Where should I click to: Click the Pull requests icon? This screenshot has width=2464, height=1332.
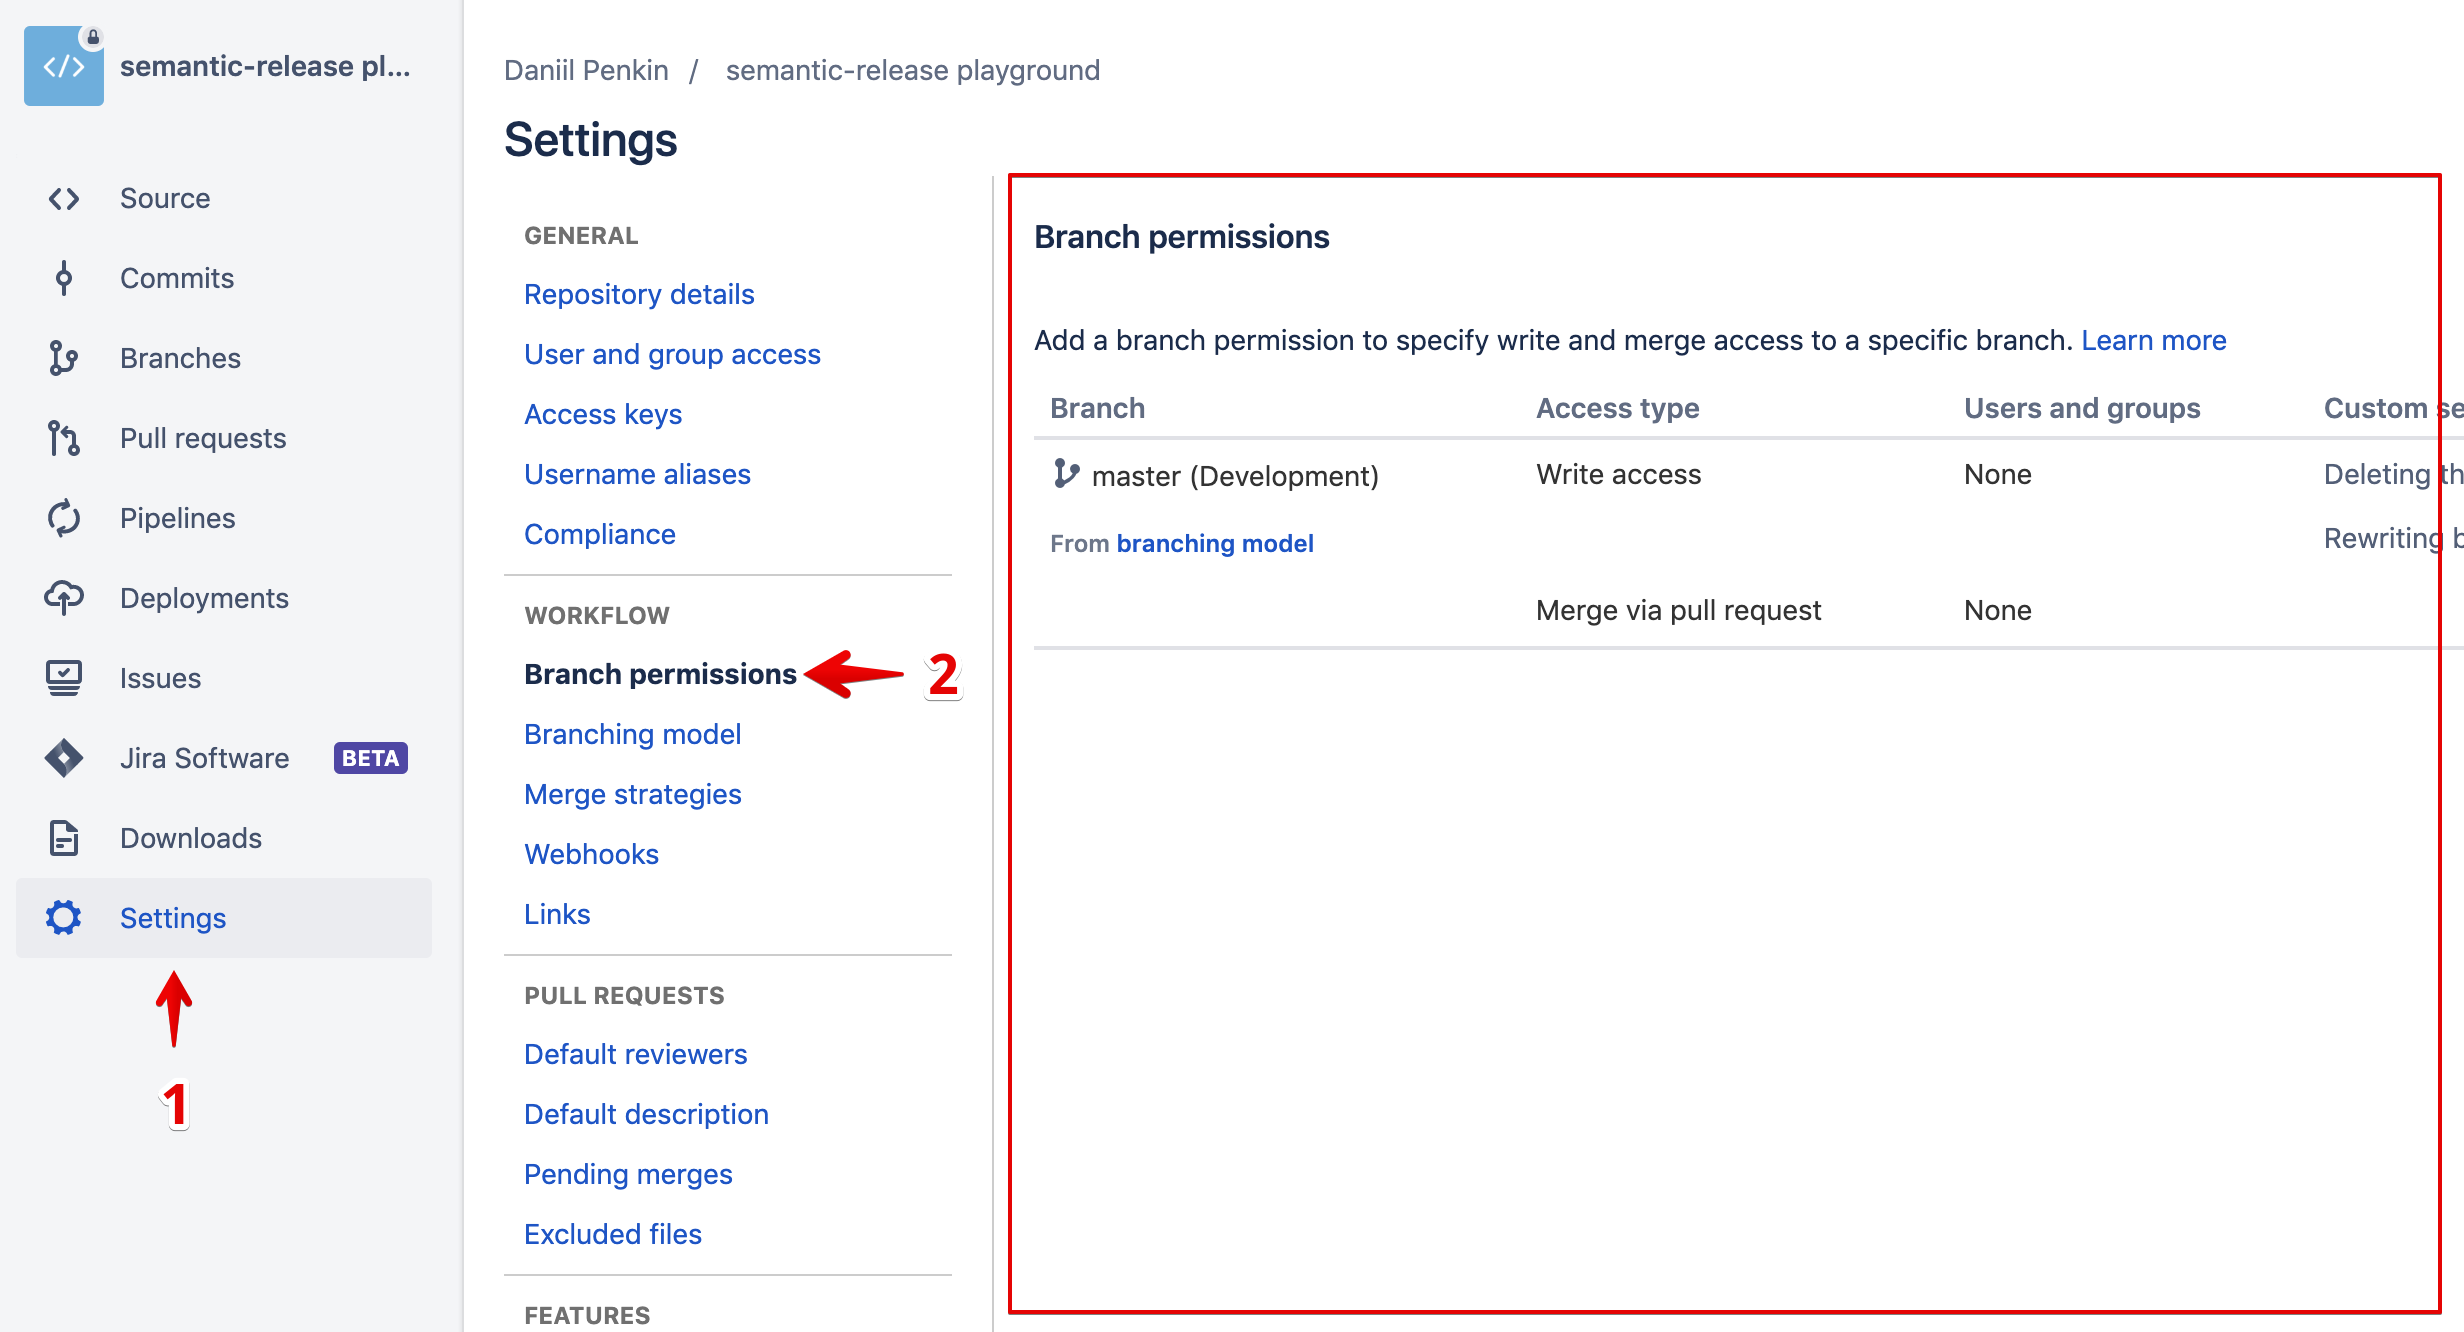(x=64, y=438)
